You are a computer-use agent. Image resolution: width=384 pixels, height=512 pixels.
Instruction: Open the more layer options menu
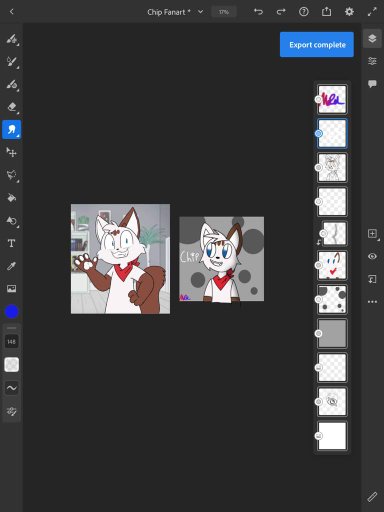point(372,302)
